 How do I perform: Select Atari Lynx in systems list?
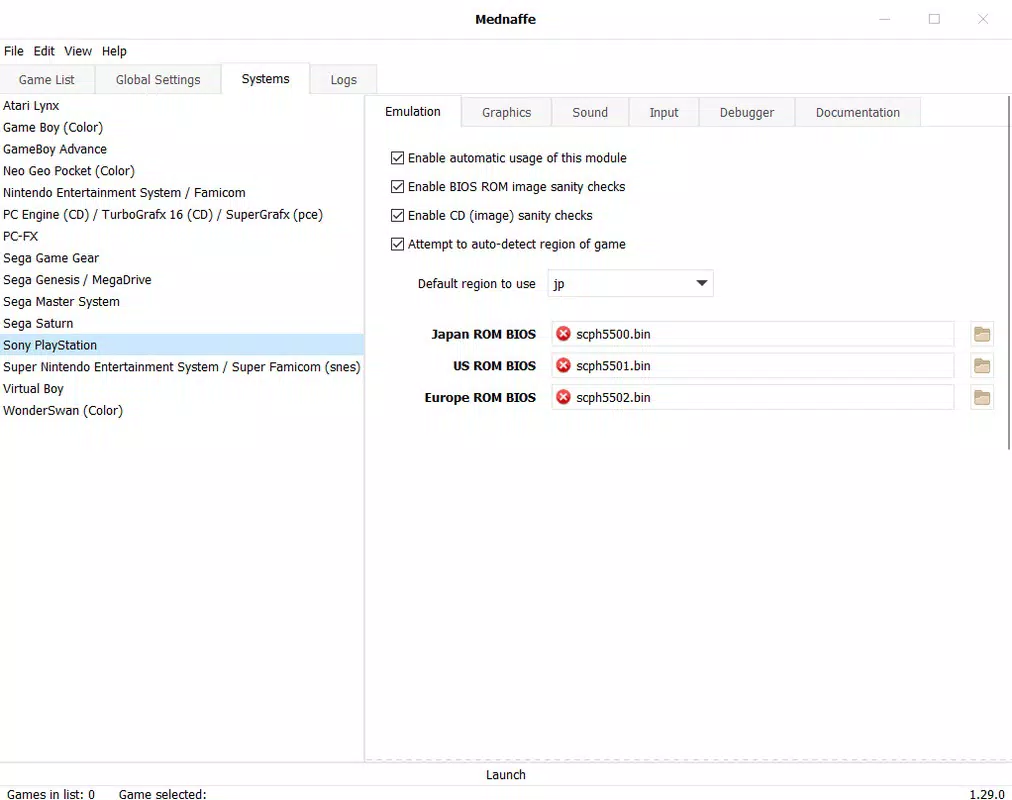click(x=182, y=106)
